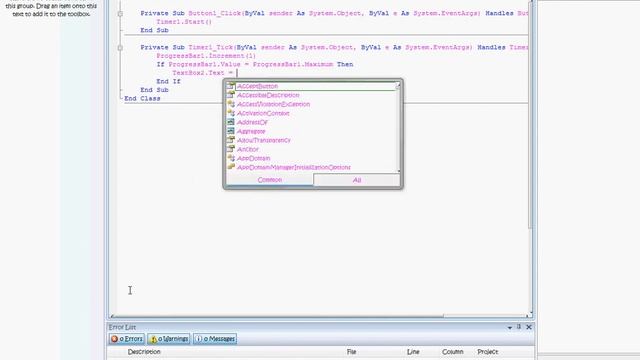Pick AccessViolationException in the suggestion list

273,104
